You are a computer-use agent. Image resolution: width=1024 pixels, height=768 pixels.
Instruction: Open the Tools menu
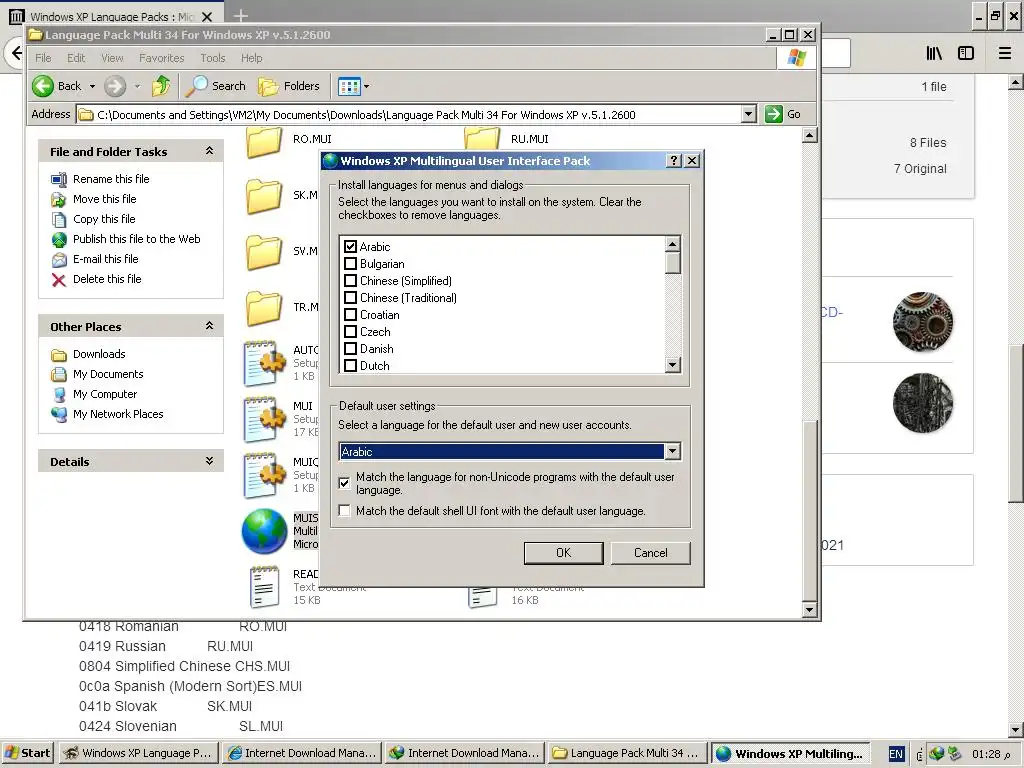213,58
